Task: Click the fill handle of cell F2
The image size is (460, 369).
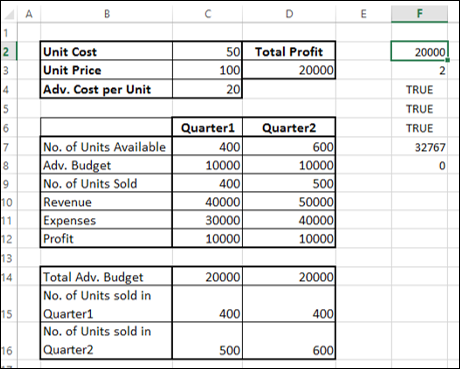Action: point(448,60)
